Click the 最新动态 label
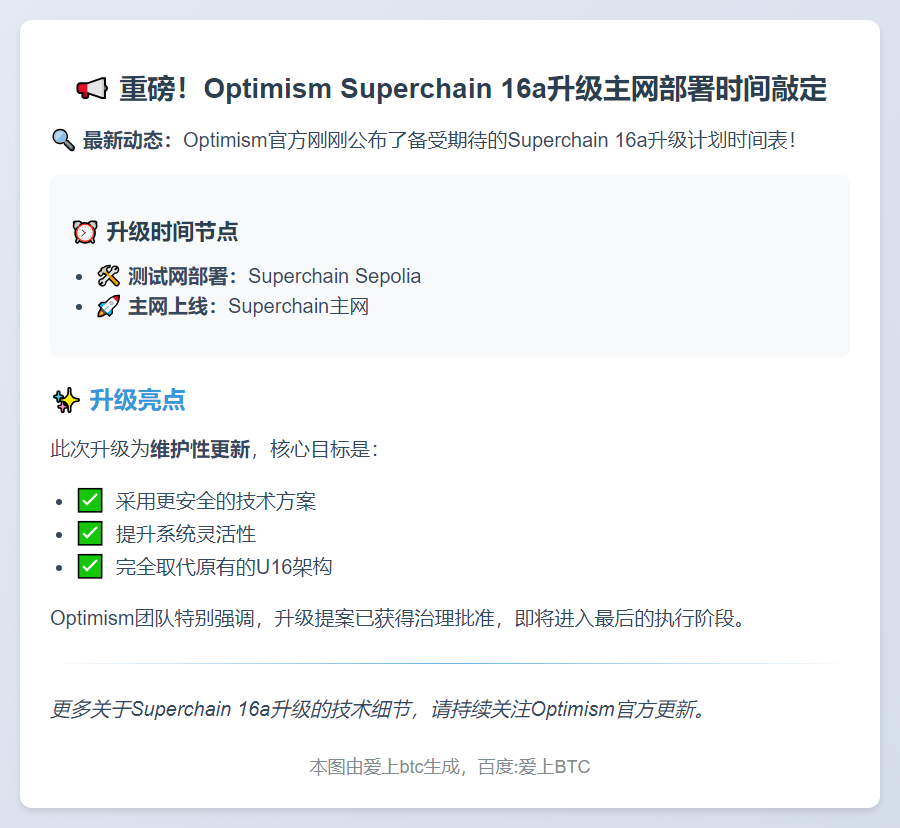The width and height of the screenshot is (900, 828). pos(128,140)
